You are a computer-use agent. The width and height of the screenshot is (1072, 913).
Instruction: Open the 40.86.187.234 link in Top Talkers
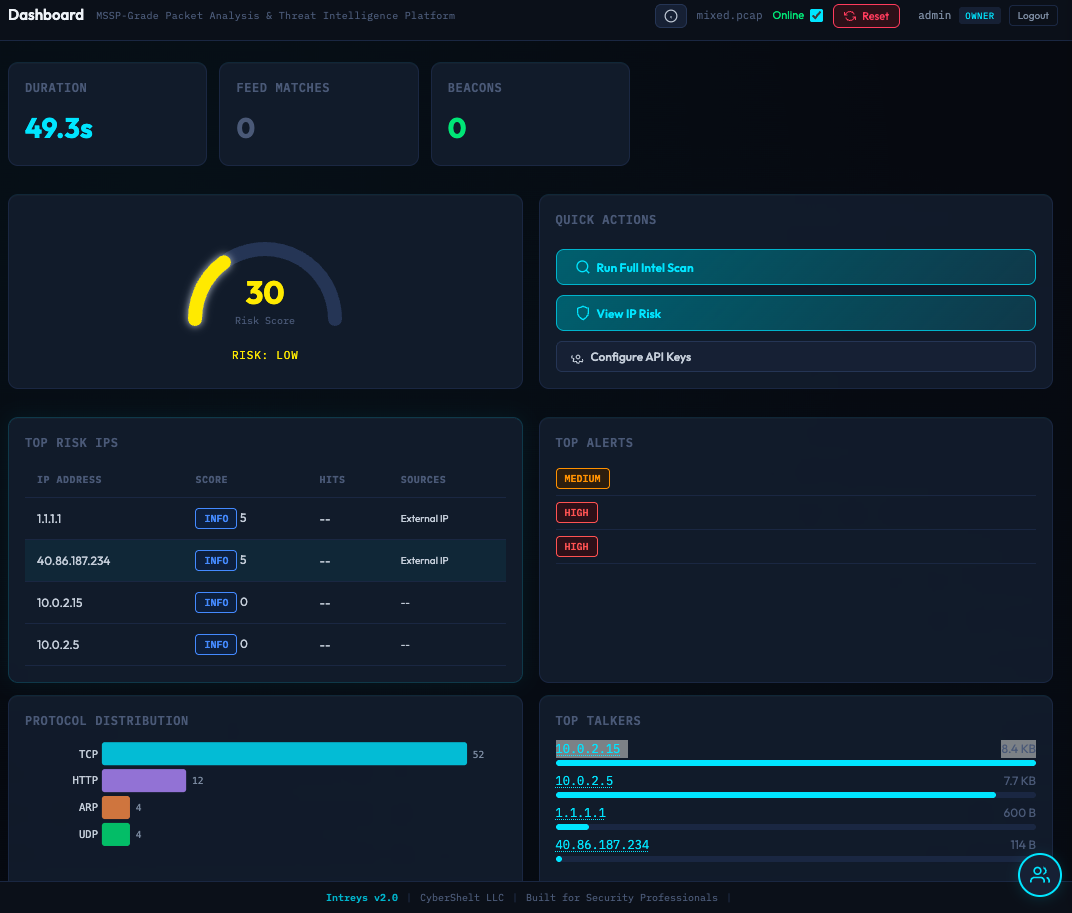click(x=602, y=844)
